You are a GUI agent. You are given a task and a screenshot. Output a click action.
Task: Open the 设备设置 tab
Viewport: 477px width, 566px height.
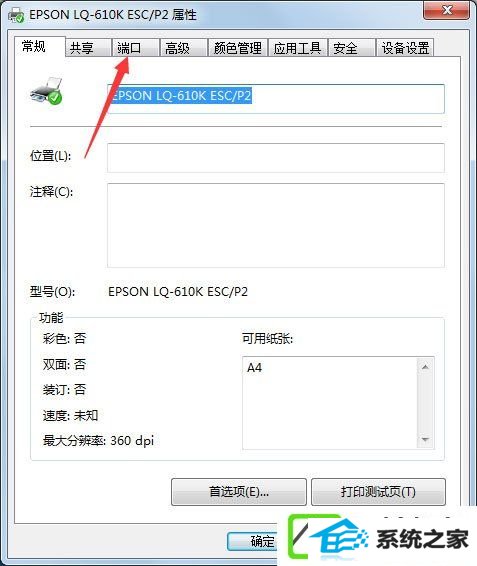[x=405, y=48]
